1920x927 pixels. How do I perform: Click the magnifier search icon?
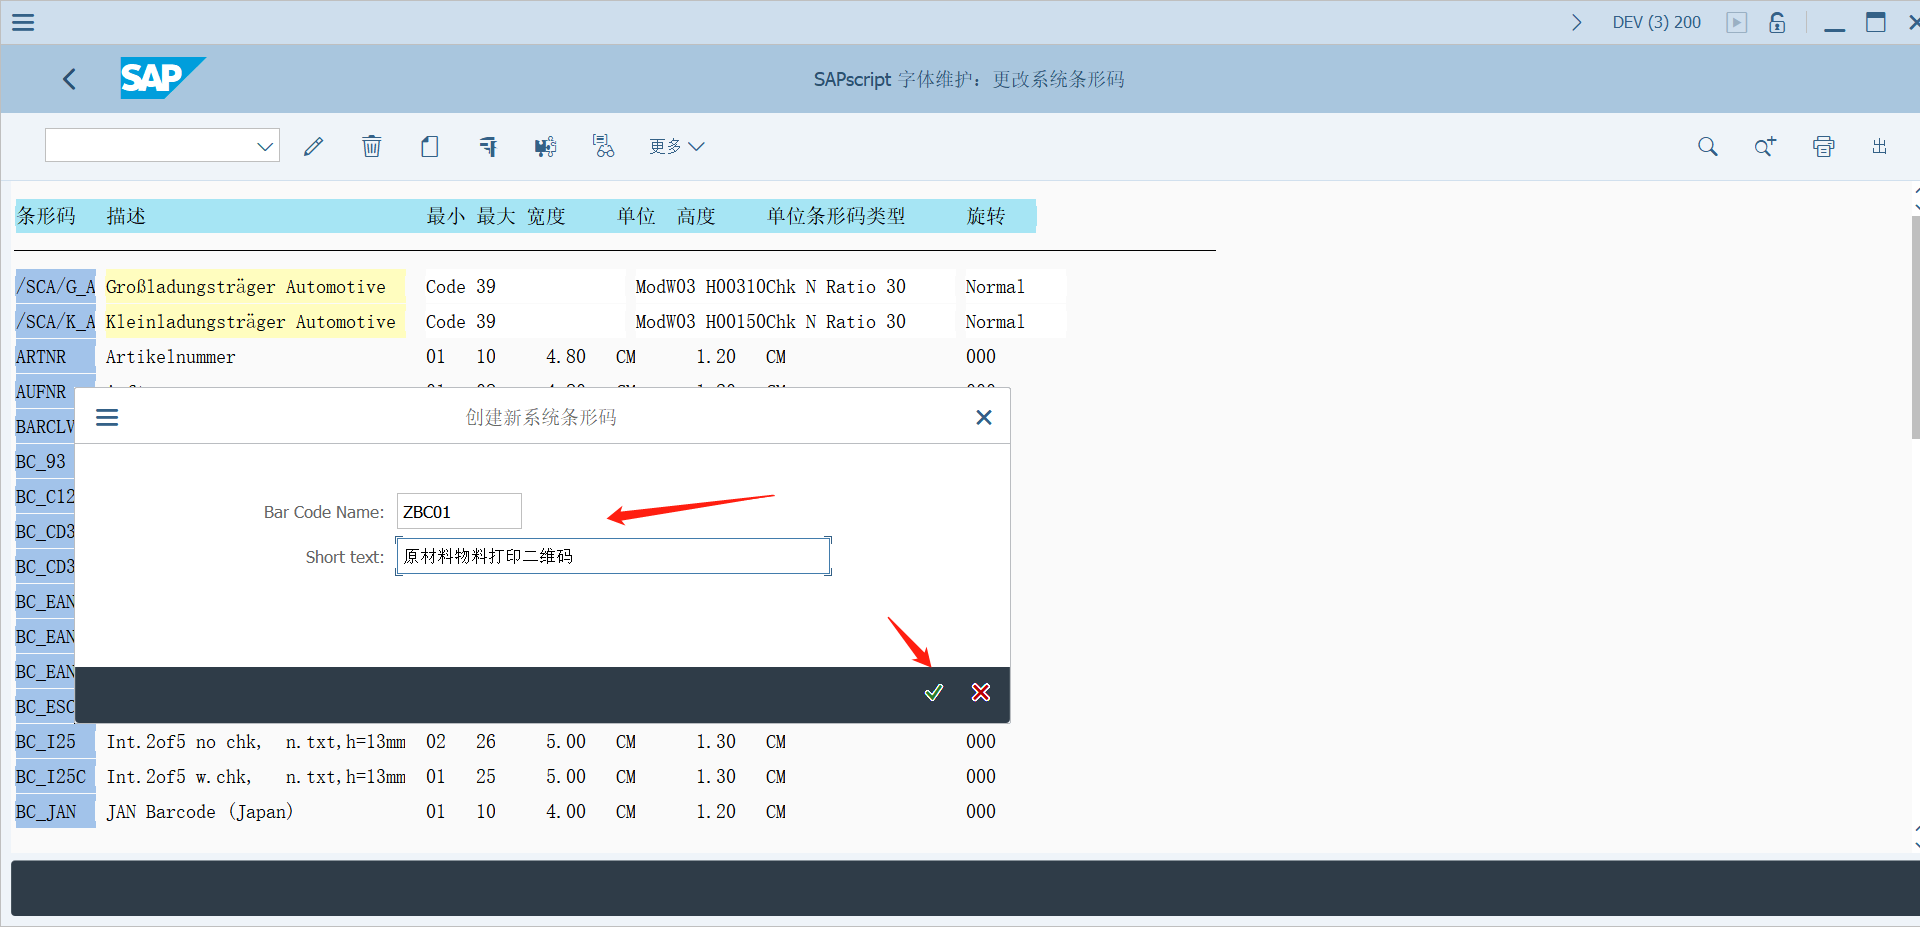click(1707, 146)
